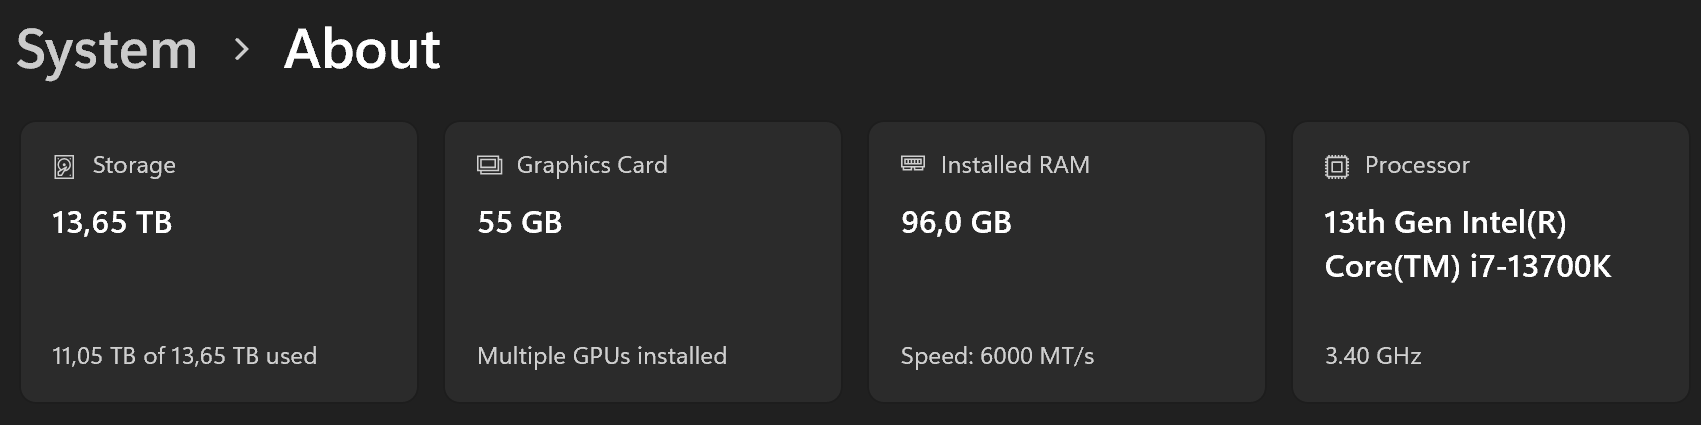Click the "13th Gen Intel(R)" text line
This screenshot has width=1701, height=425.
point(1445,222)
